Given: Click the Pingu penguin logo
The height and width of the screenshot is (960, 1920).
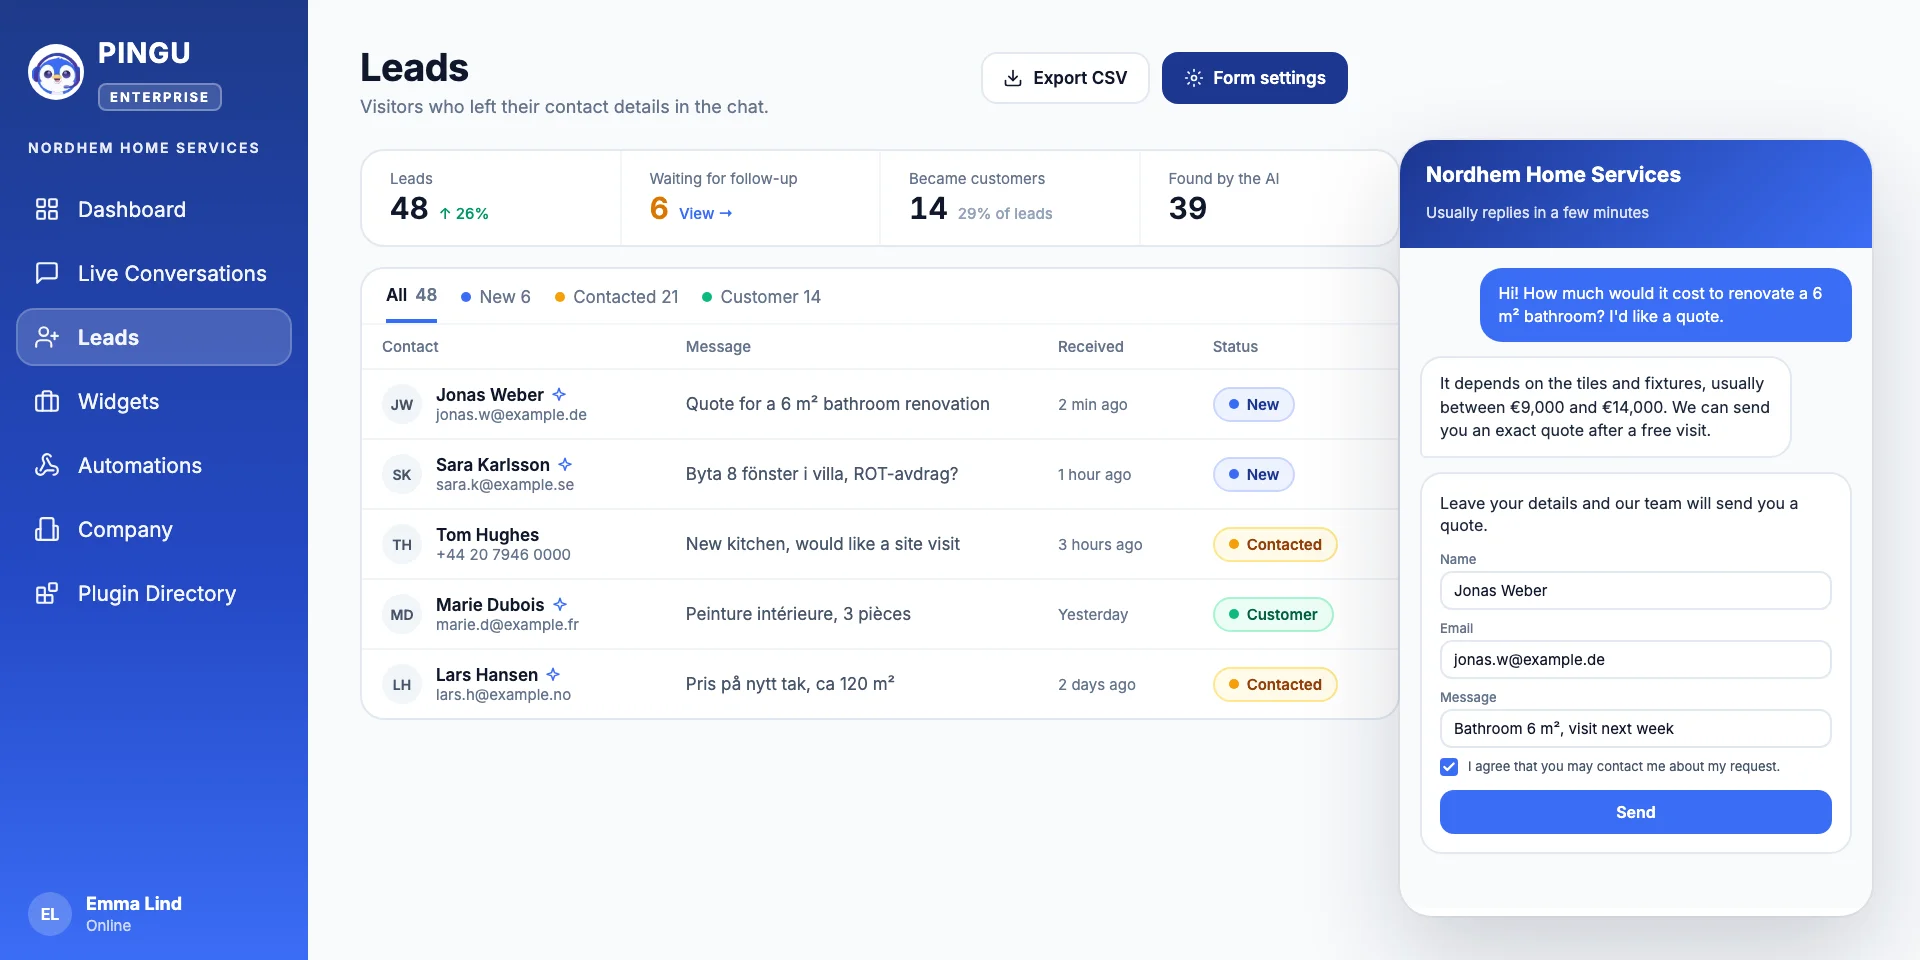Looking at the screenshot, I should click(x=56, y=72).
